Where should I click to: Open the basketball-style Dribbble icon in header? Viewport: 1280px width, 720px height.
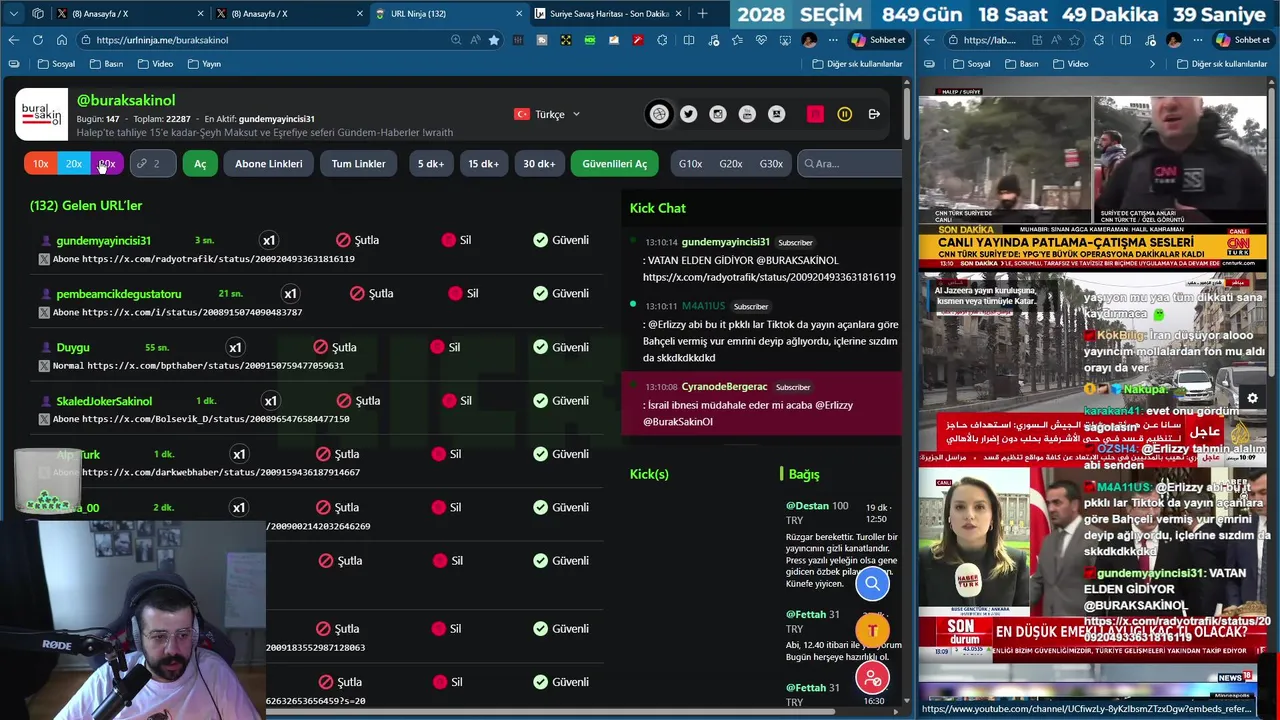tap(659, 114)
